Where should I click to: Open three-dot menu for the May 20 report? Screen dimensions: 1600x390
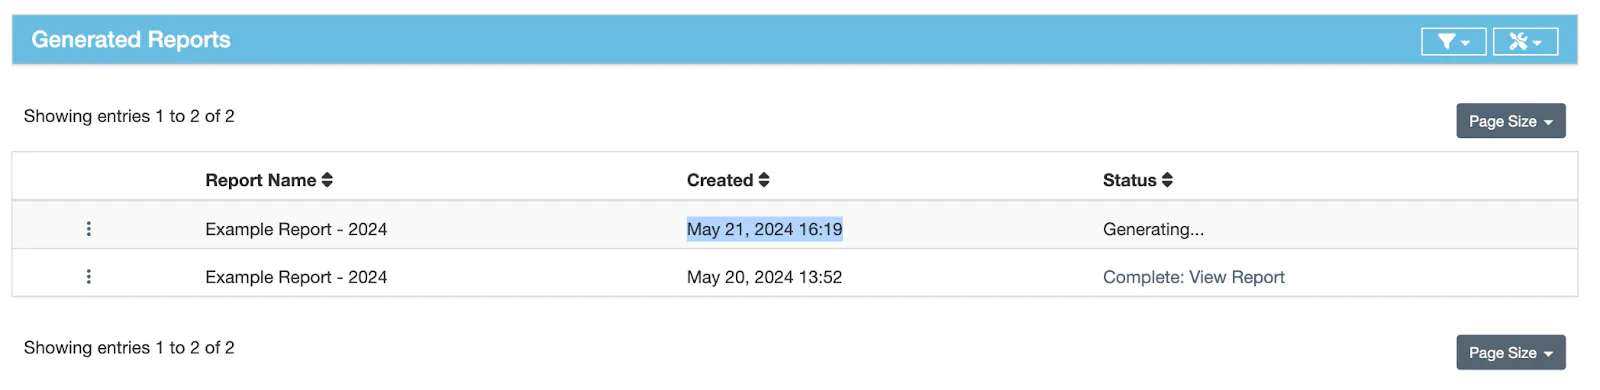pyautogui.click(x=89, y=277)
